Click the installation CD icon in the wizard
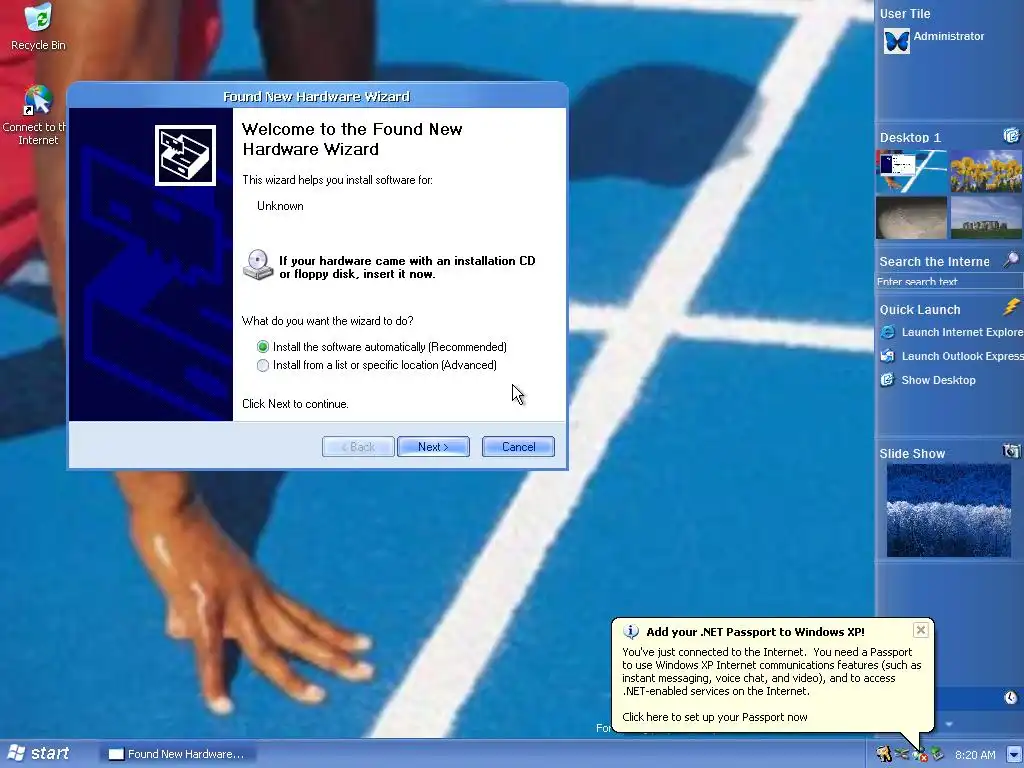This screenshot has height=768, width=1024. coord(258,264)
